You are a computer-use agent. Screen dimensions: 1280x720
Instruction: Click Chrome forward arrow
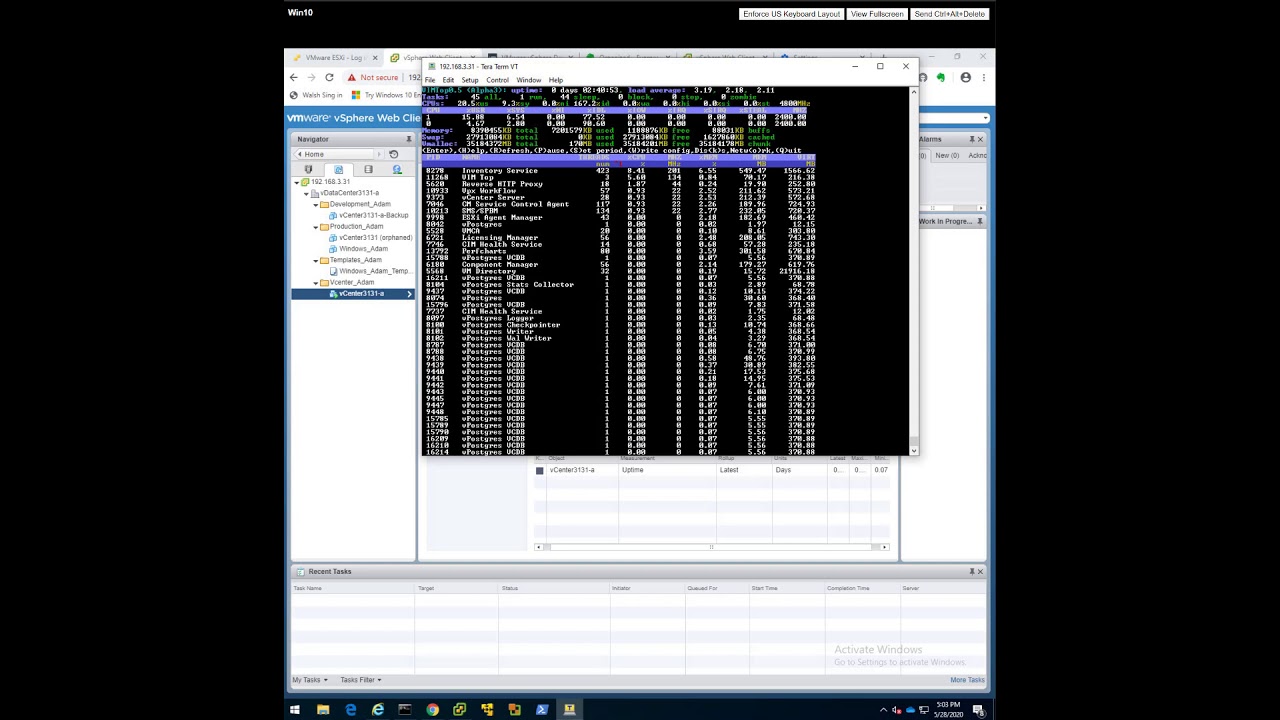[x=311, y=77]
